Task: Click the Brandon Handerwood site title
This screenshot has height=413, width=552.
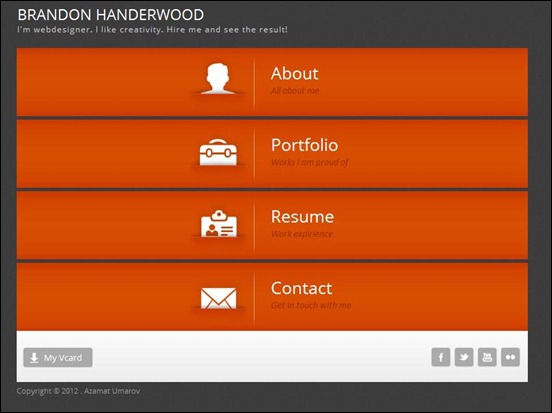Action: click(x=111, y=15)
